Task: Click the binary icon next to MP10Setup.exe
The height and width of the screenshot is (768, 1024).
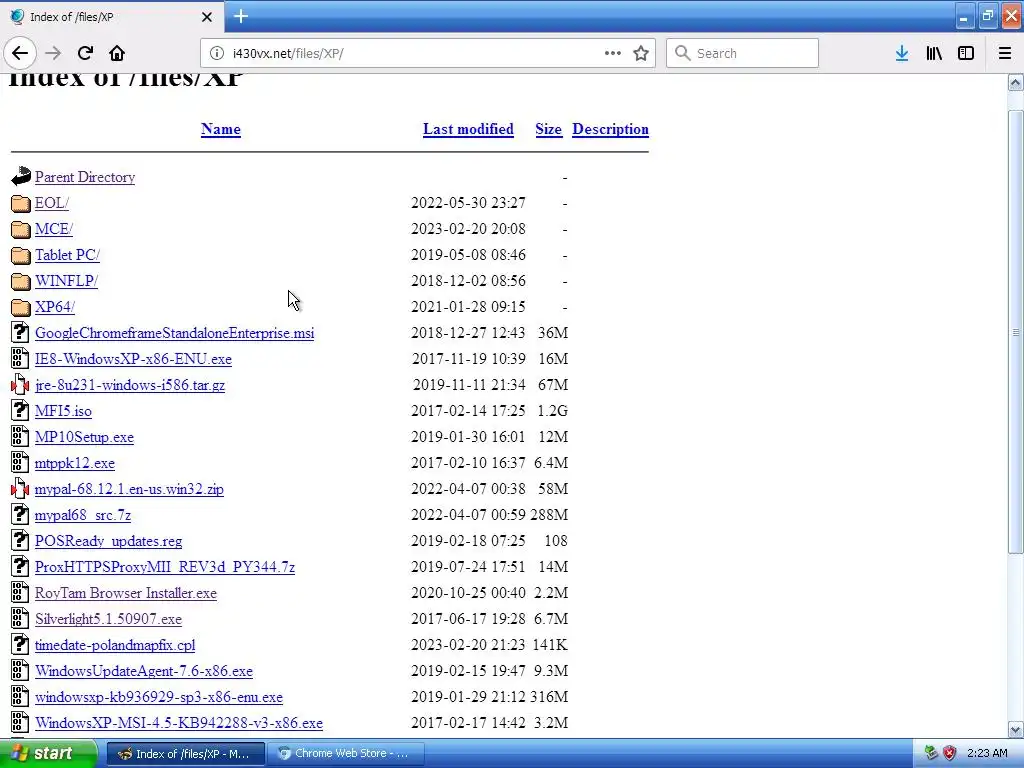Action: pyautogui.click(x=20, y=437)
